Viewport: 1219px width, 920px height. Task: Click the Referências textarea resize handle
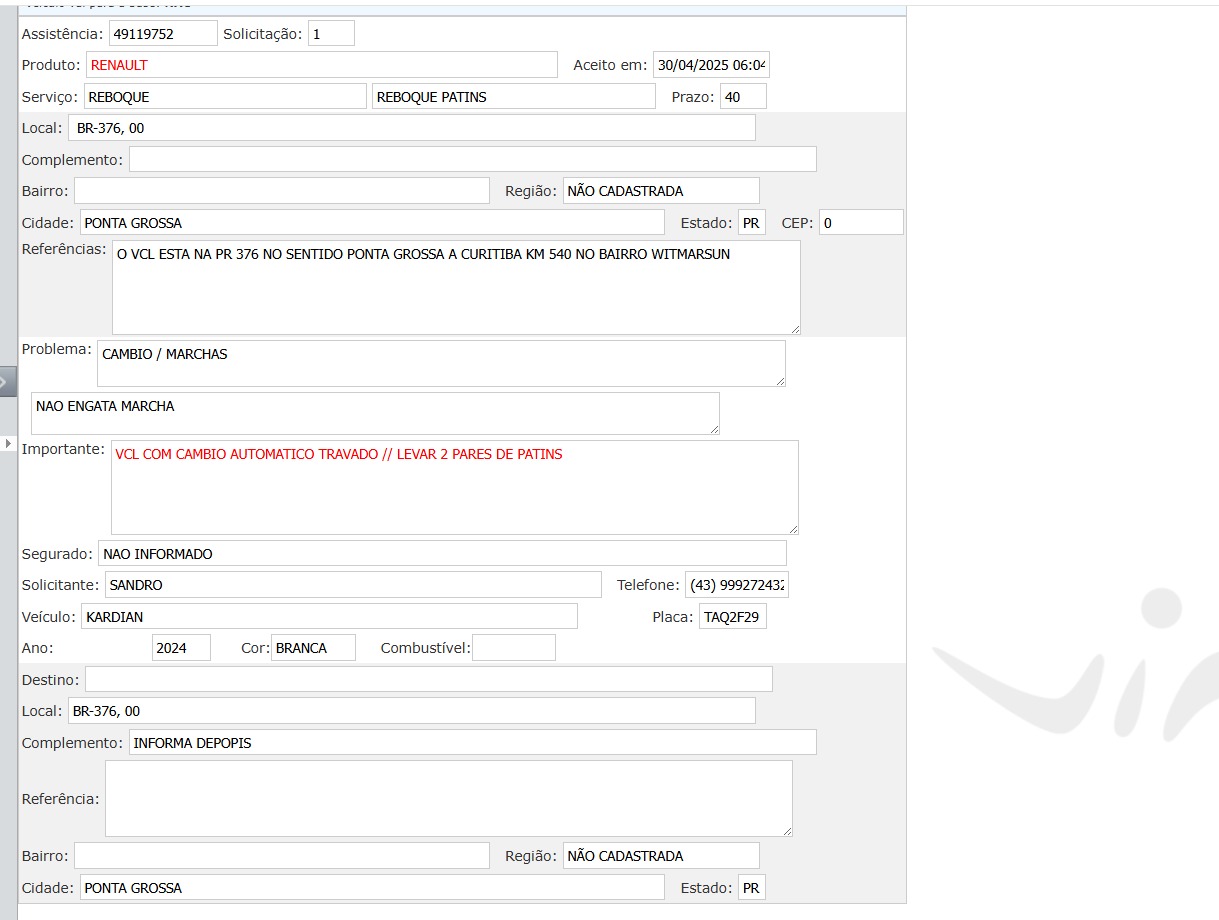795,329
